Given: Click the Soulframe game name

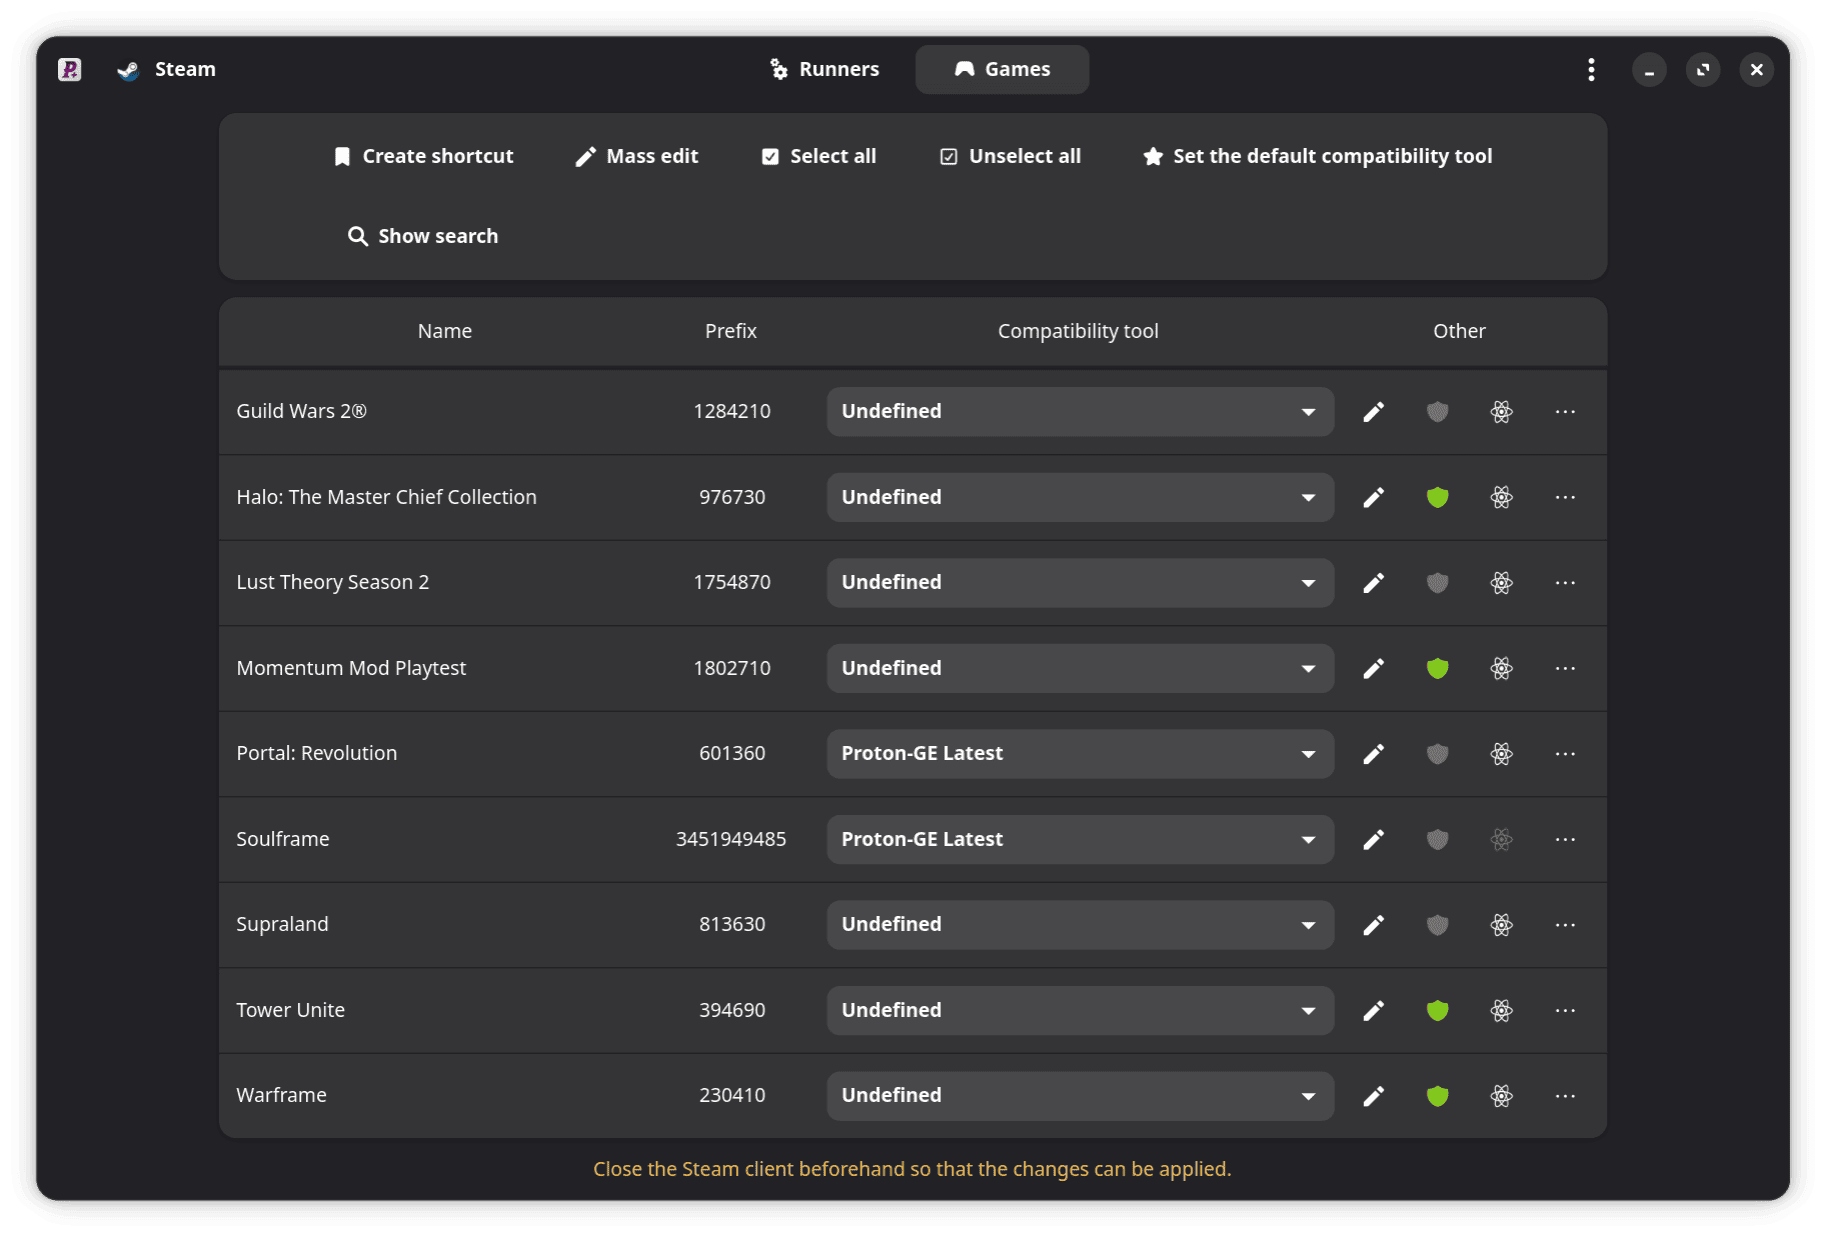Looking at the screenshot, I should point(282,839).
